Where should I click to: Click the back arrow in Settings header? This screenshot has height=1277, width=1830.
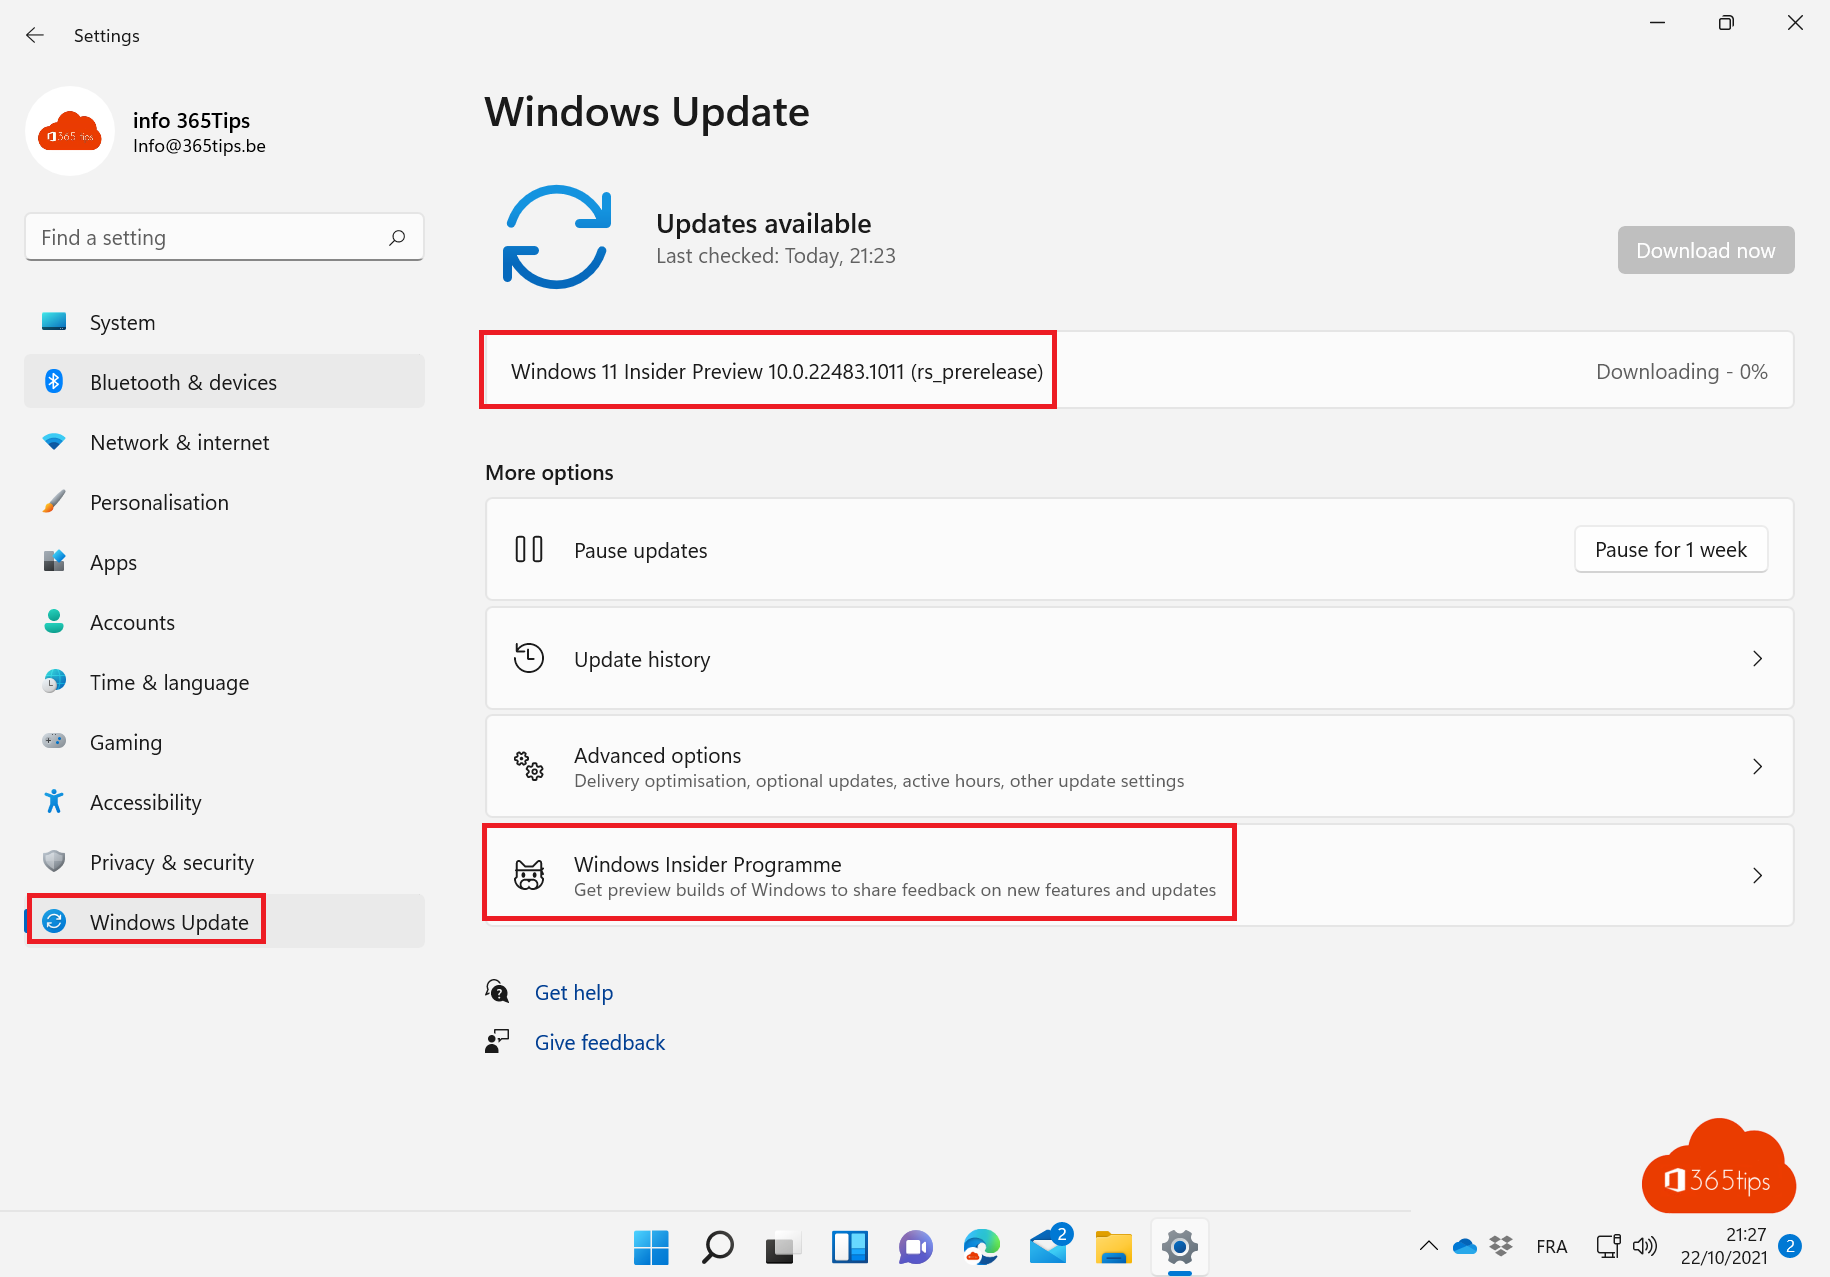(x=35, y=35)
